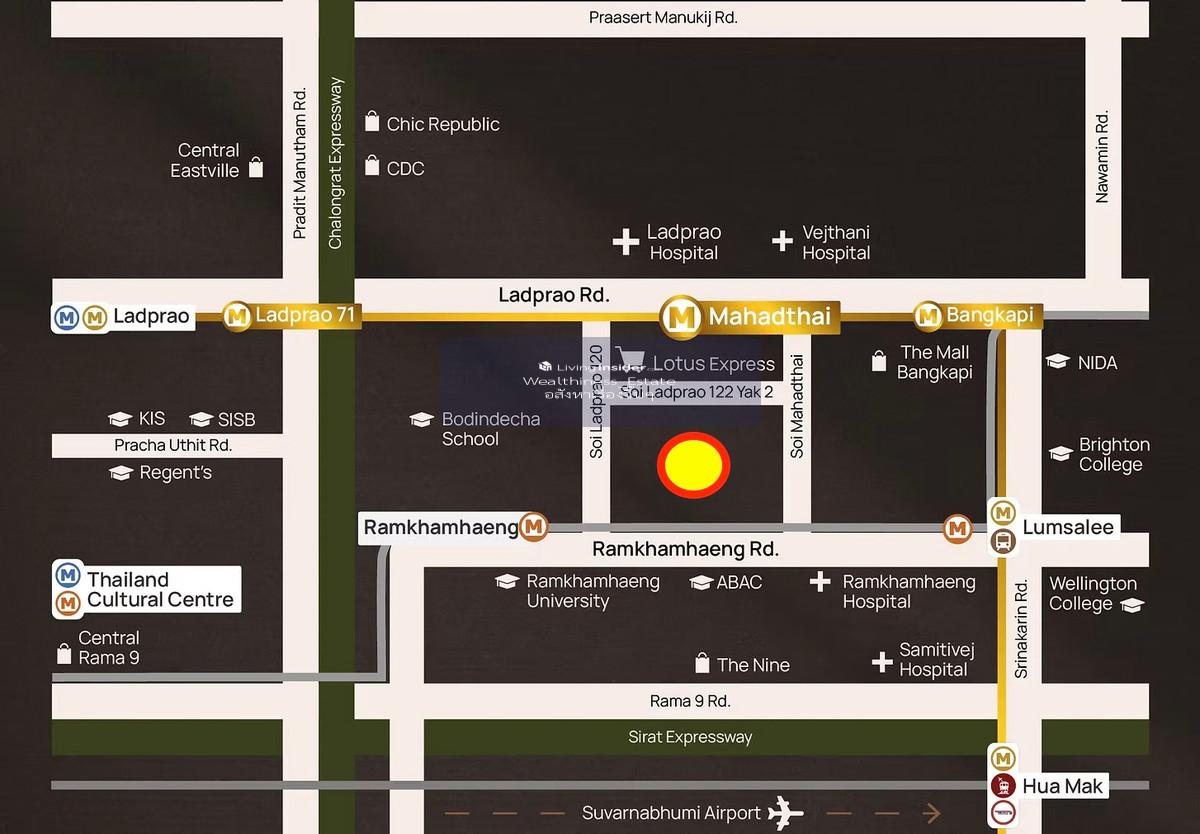
Task: Click the Ladprao Hospital cross icon
Action: (x=625, y=242)
